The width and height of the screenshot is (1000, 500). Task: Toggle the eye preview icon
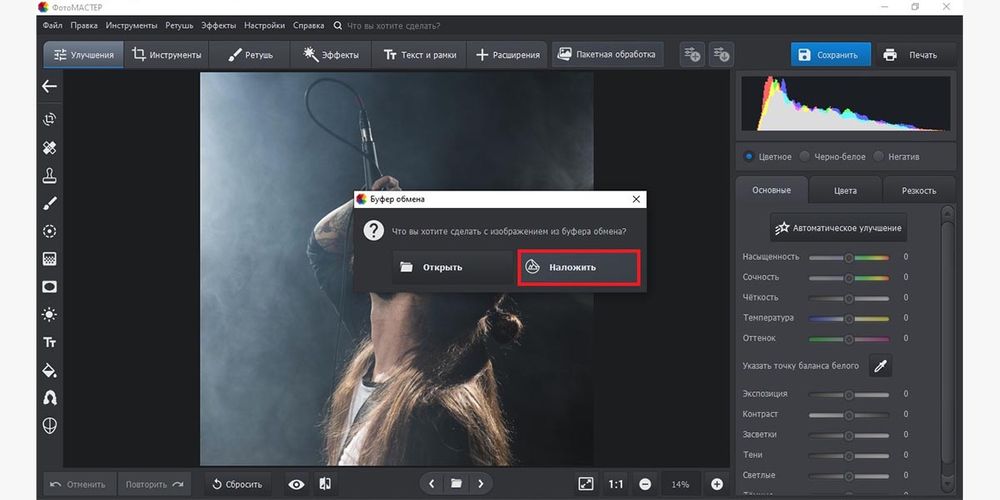[x=296, y=484]
